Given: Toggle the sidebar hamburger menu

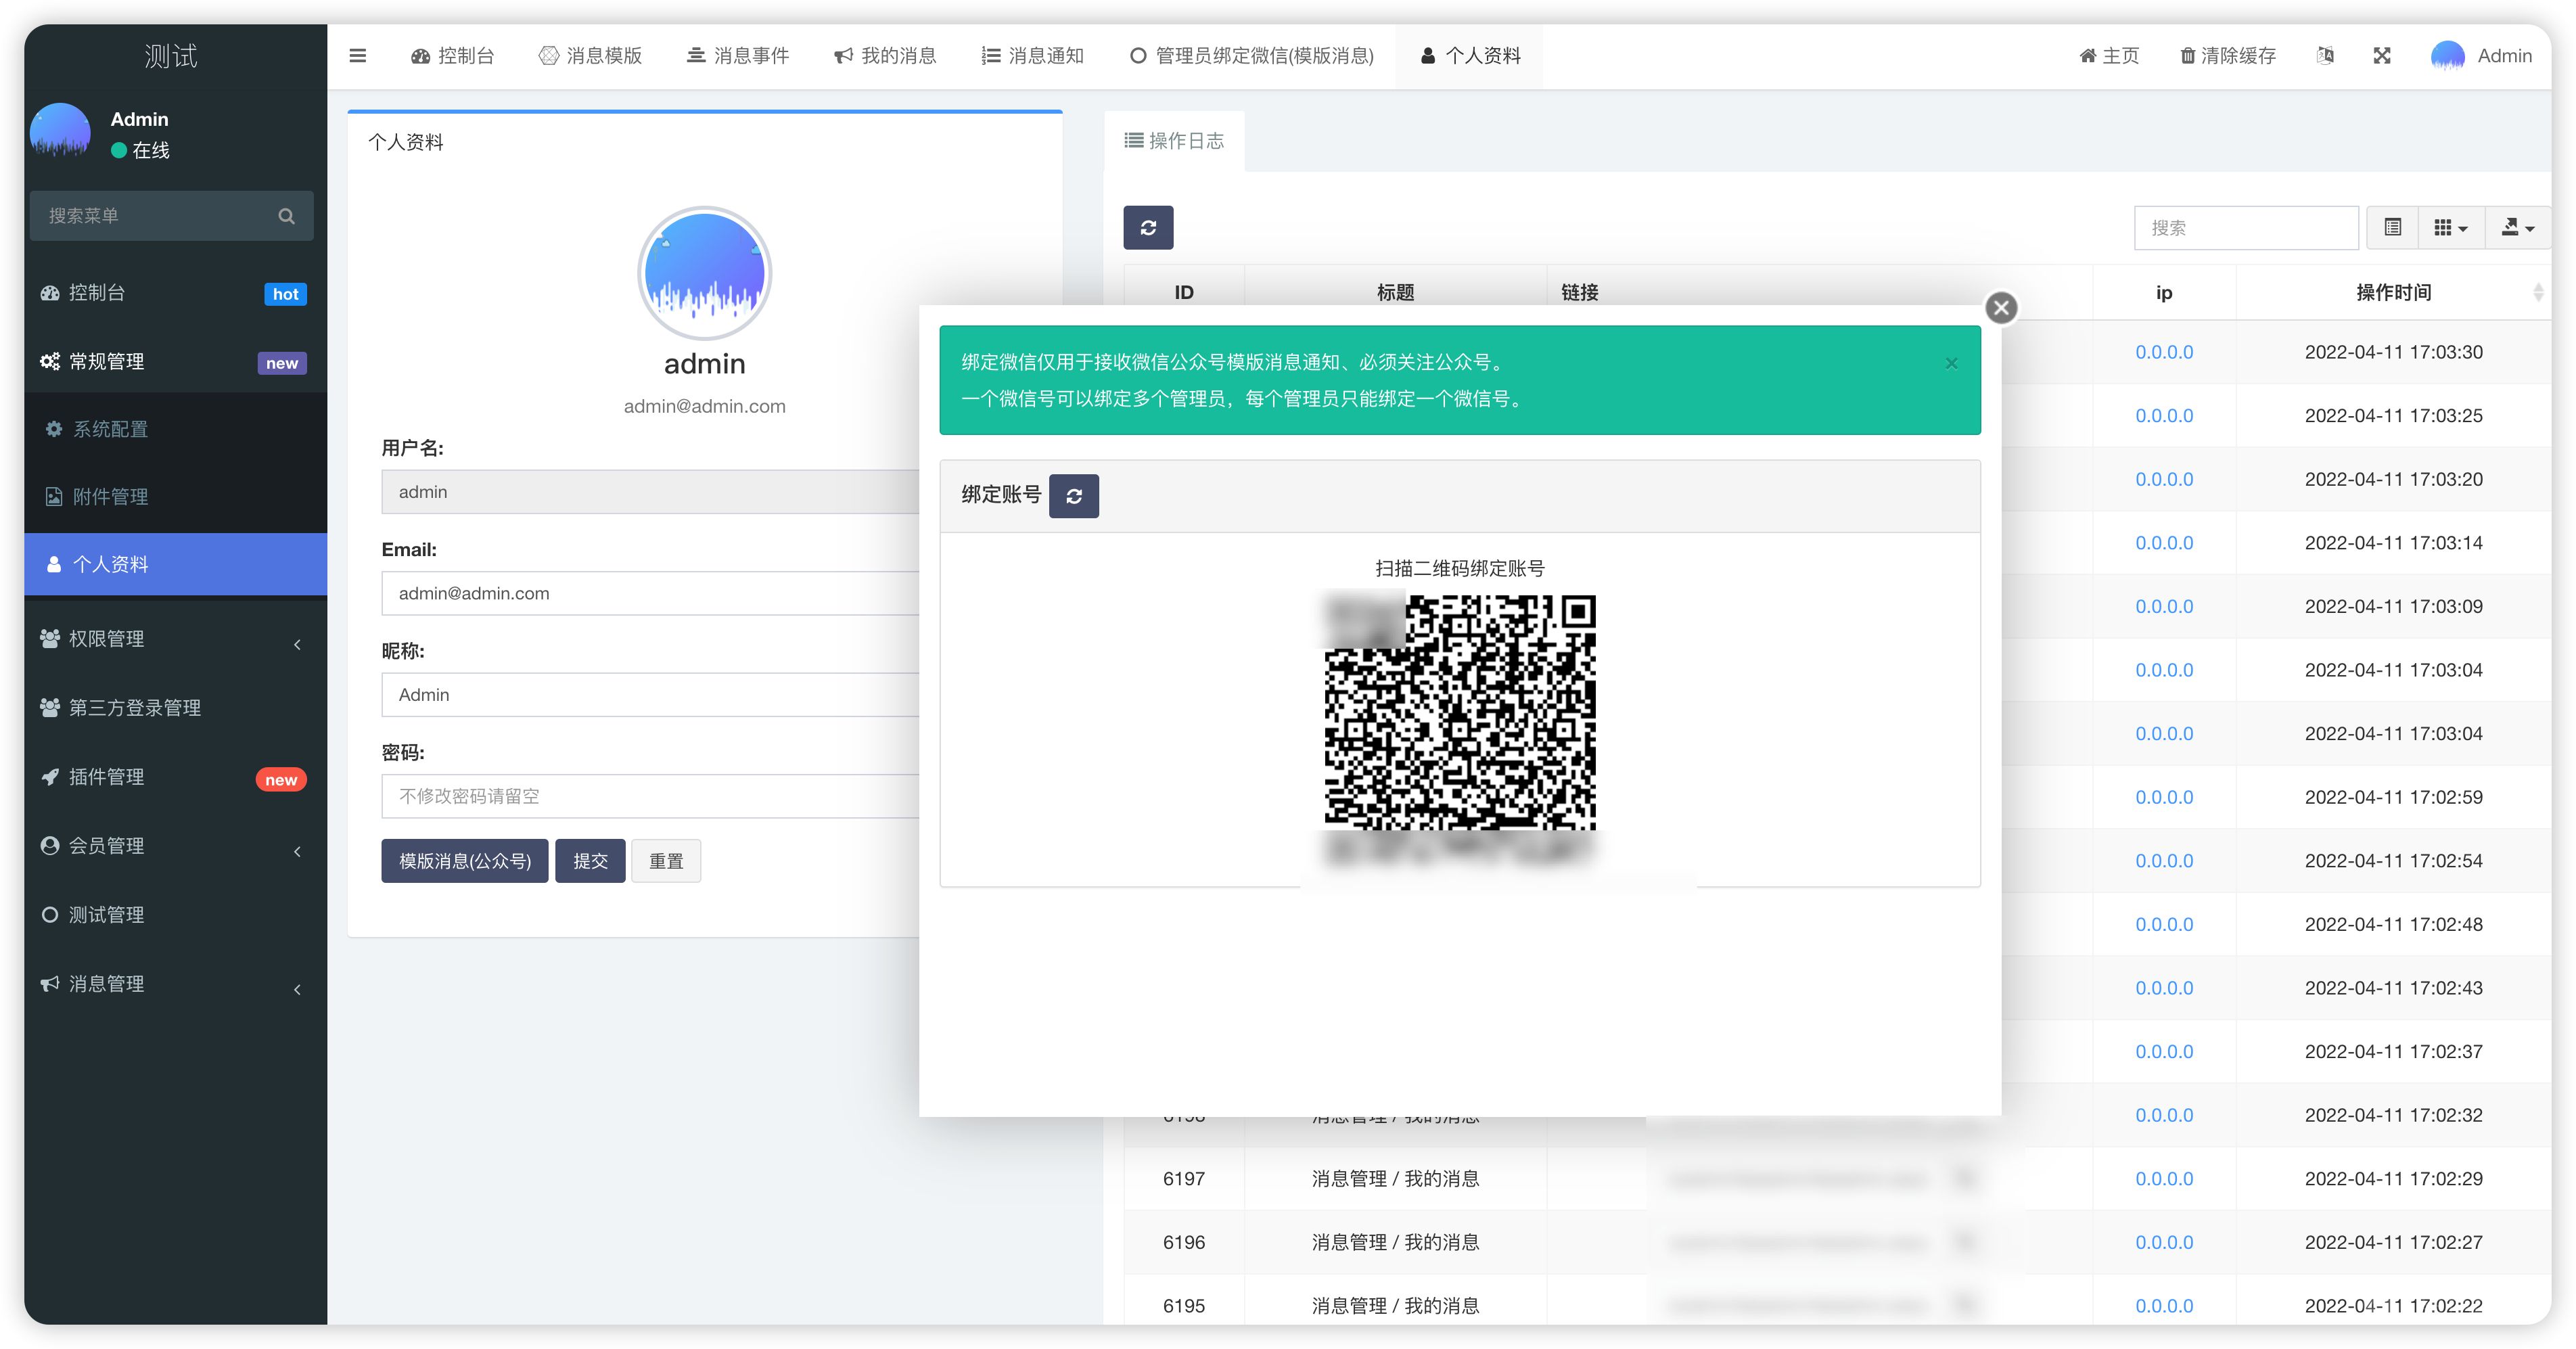Looking at the screenshot, I should pos(357,56).
